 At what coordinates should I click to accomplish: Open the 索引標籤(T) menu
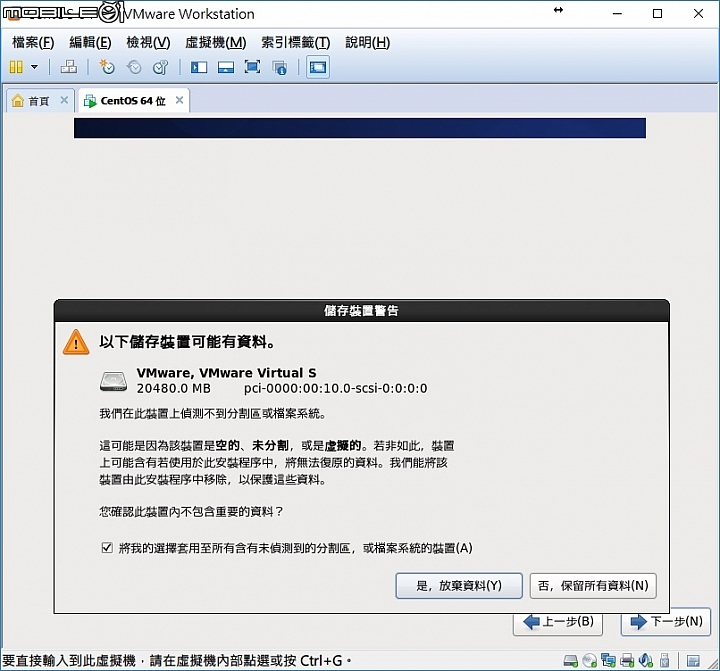[x=296, y=42]
